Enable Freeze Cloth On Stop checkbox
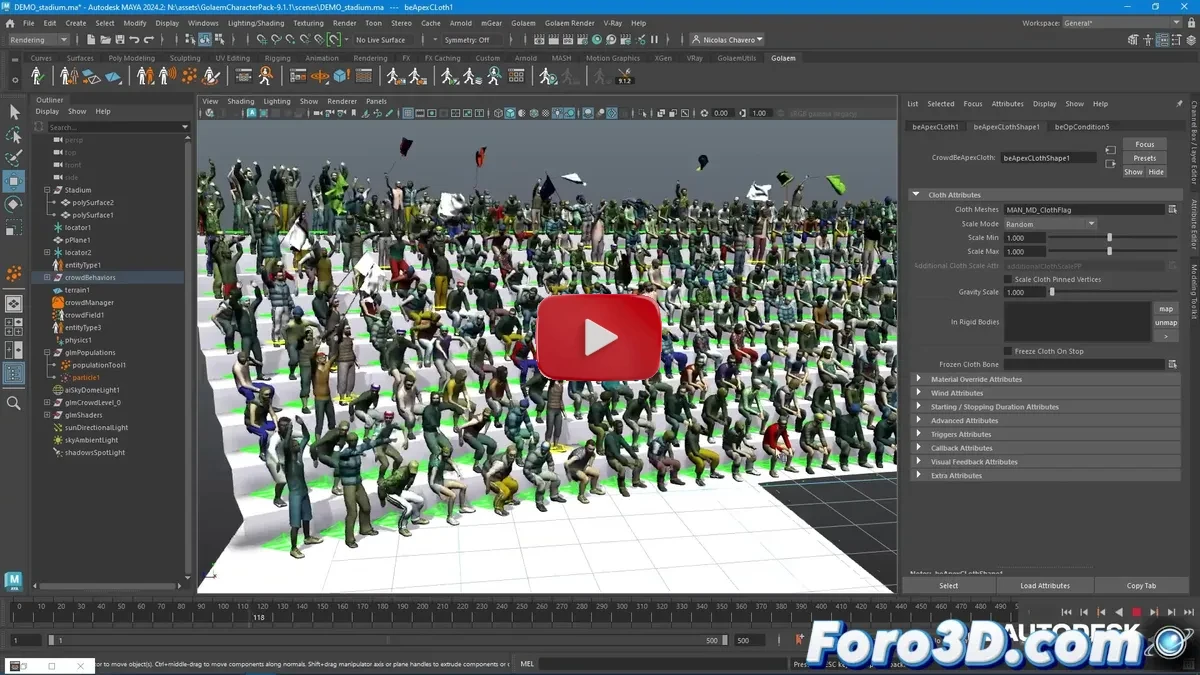The width and height of the screenshot is (1200, 675). click(1009, 351)
